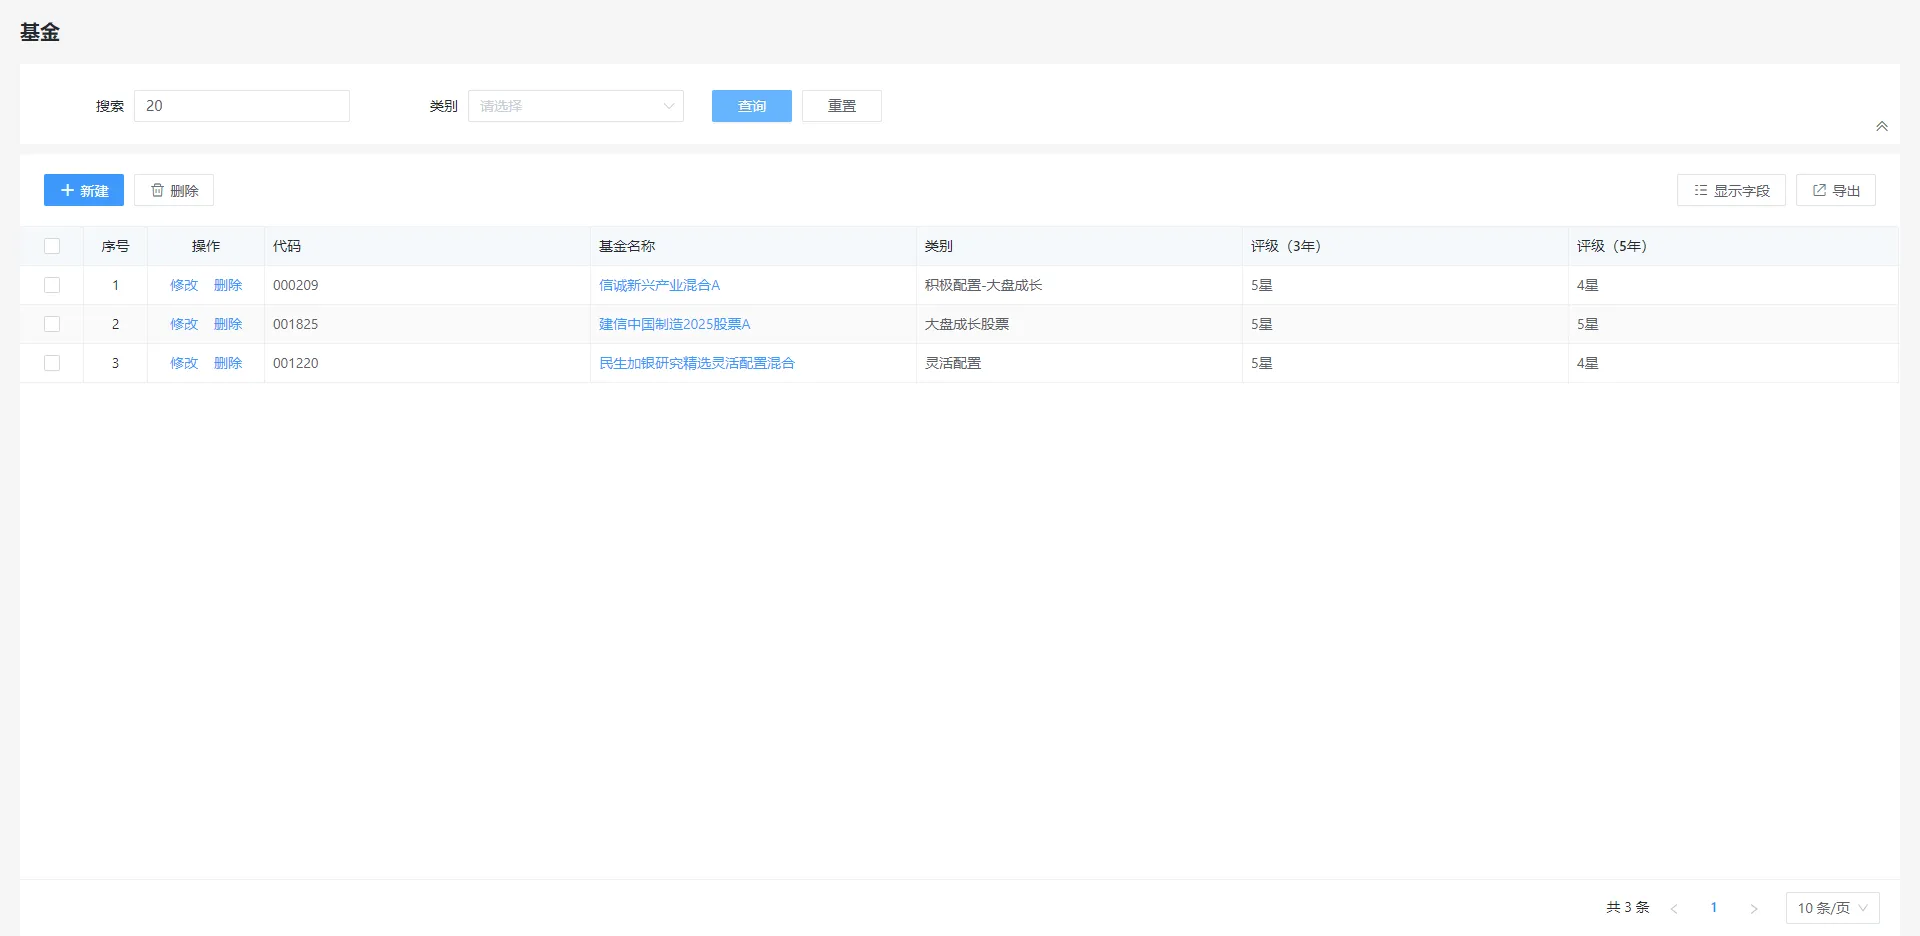Click 删除 delete link for row 1
The width and height of the screenshot is (1920, 936).
pos(228,285)
